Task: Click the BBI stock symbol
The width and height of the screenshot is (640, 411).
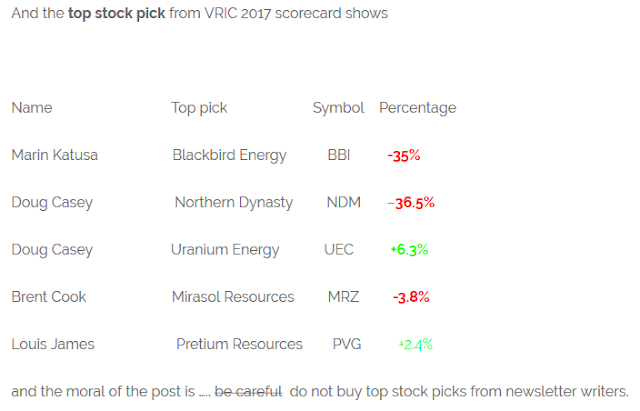Action: coord(339,155)
